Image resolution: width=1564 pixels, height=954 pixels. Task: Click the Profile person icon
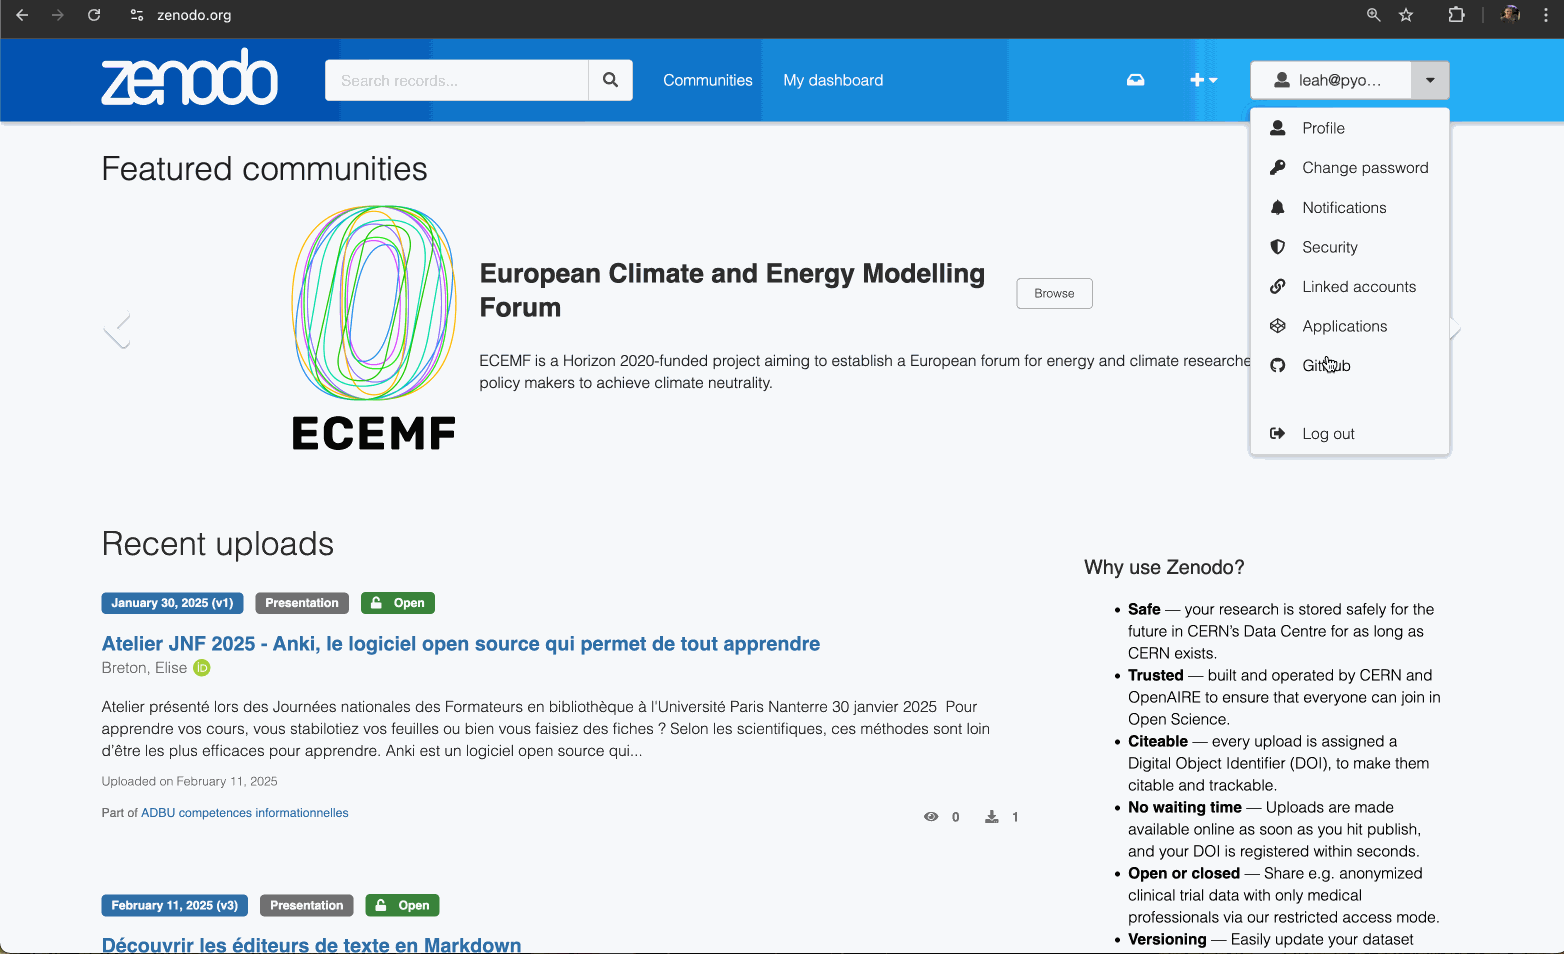pyautogui.click(x=1277, y=128)
